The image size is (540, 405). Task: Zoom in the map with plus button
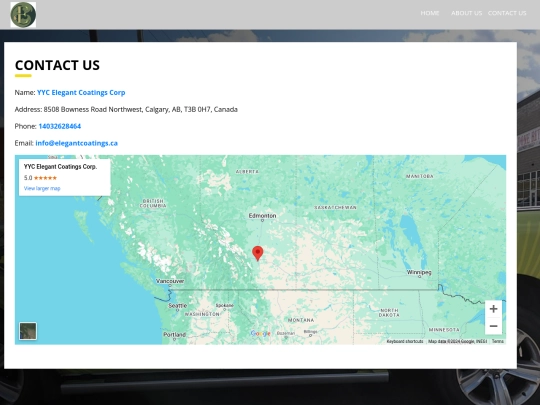(493, 309)
